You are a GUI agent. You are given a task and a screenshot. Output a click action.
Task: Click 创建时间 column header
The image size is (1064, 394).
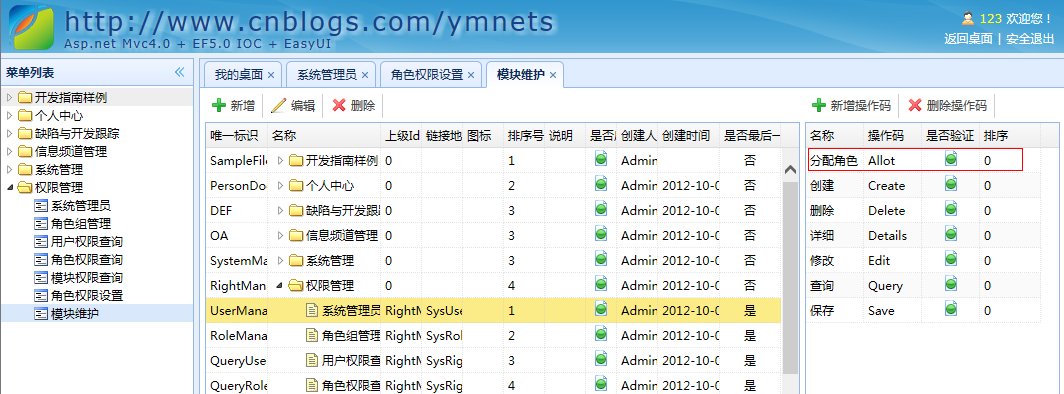[x=688, y=136]
